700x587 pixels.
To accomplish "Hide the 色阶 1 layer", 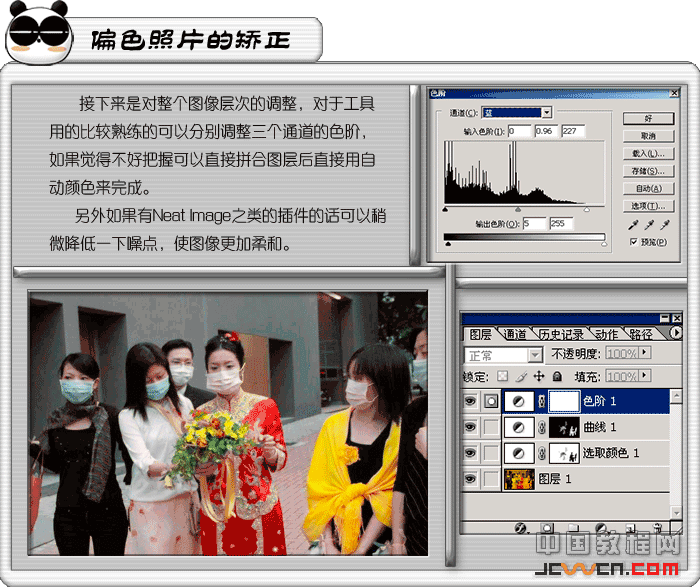I will [x=471, y=401].
